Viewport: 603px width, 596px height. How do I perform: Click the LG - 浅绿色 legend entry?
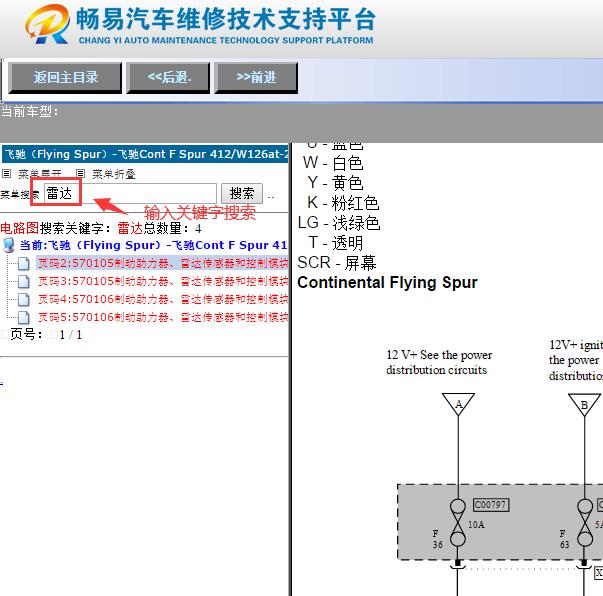tap(339, 223)
